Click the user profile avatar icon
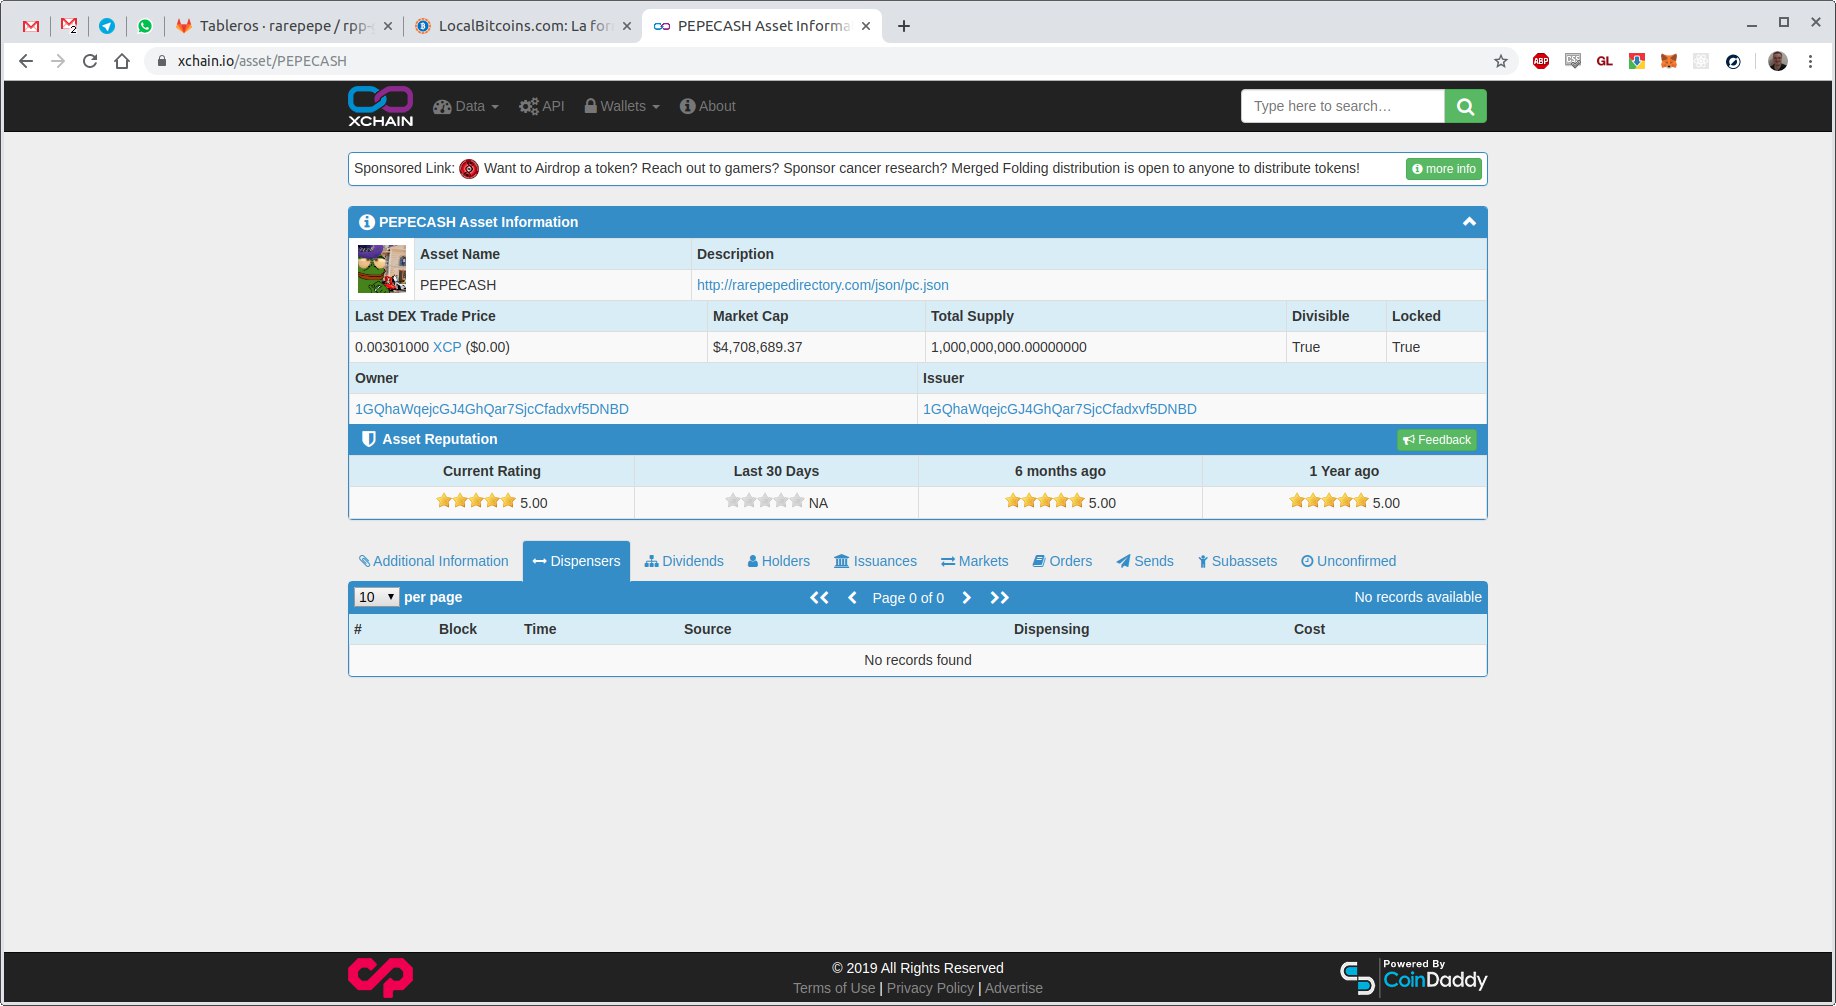Image resolution: width=1836 pixels, height=1006 pixels. [x=1777, y=61]
